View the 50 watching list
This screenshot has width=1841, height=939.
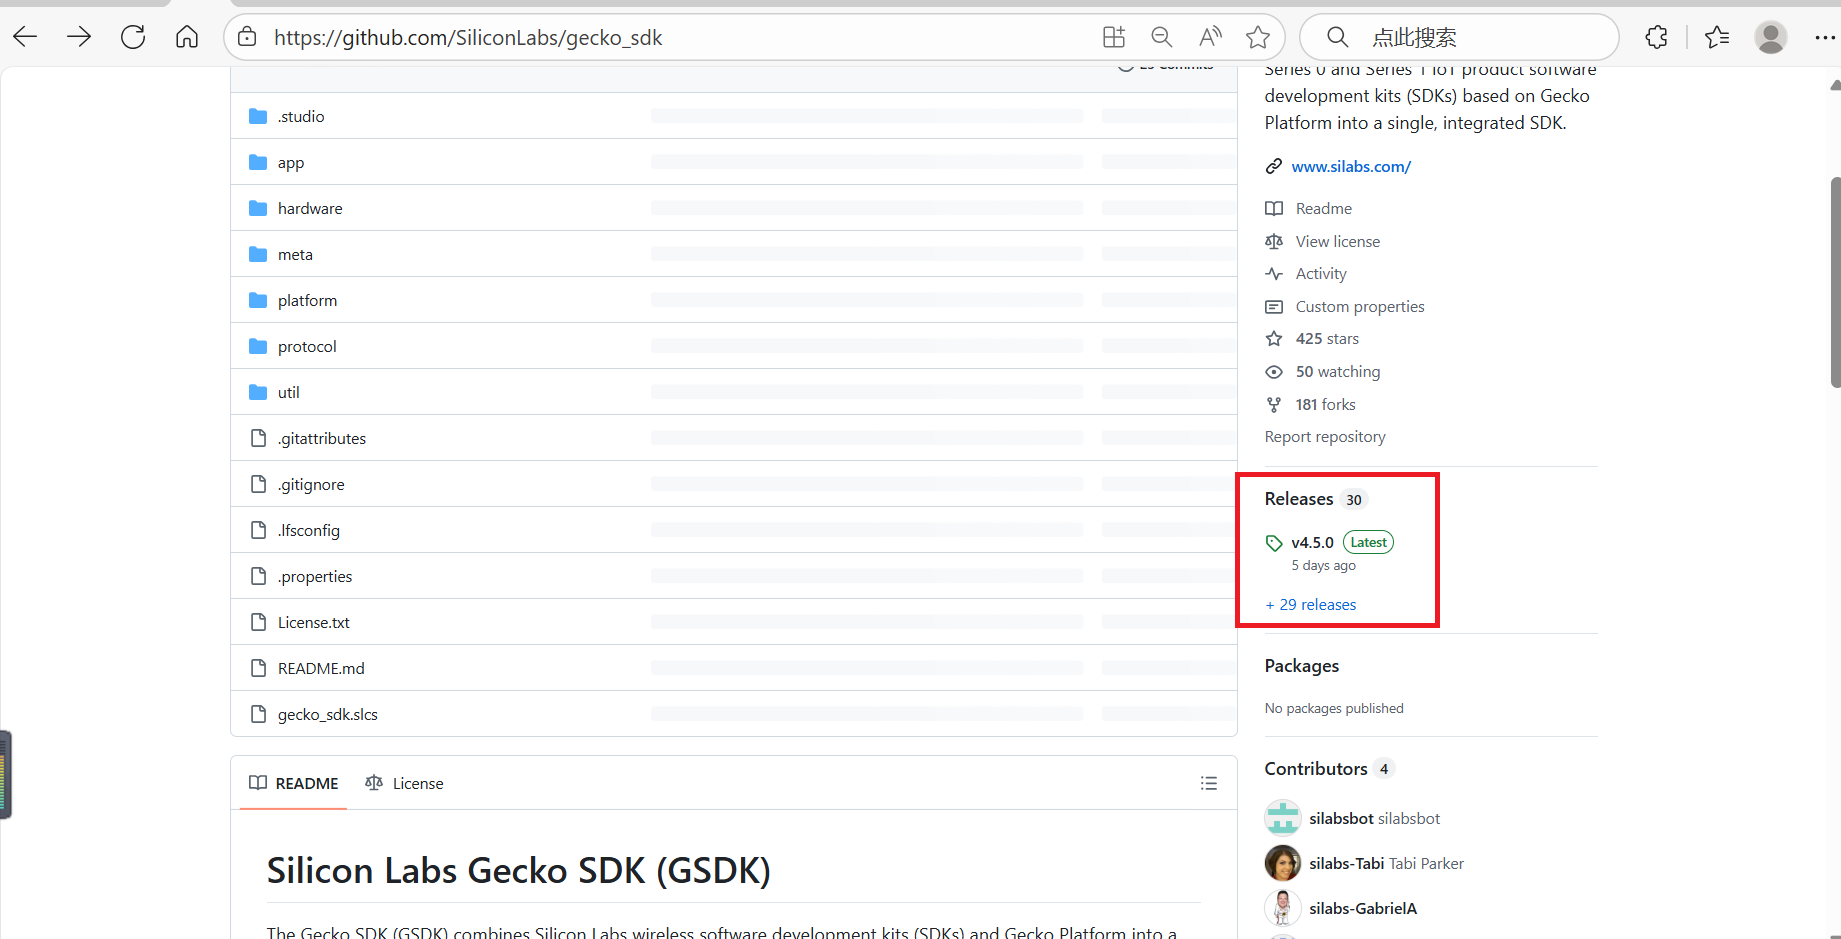coord(1338,371)
